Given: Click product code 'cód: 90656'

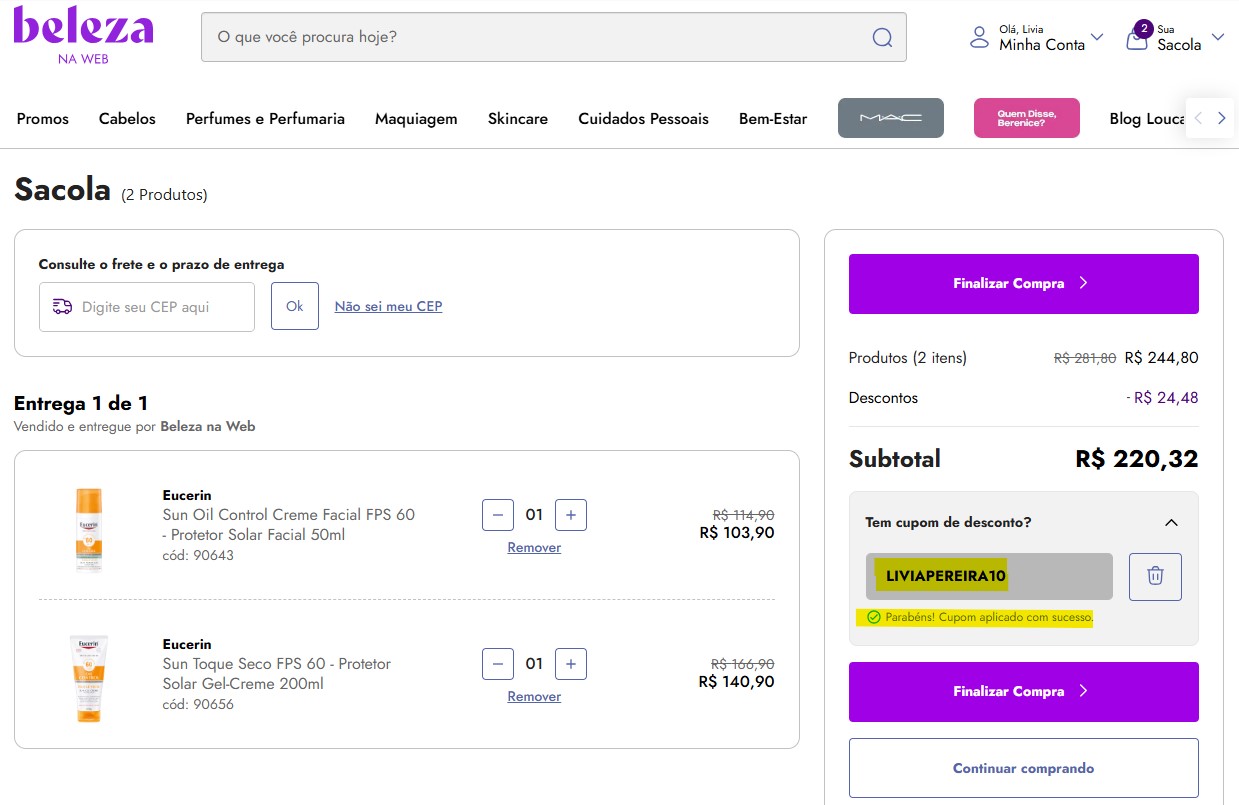Looking at the screenshot, I should (x=198, y=704).
